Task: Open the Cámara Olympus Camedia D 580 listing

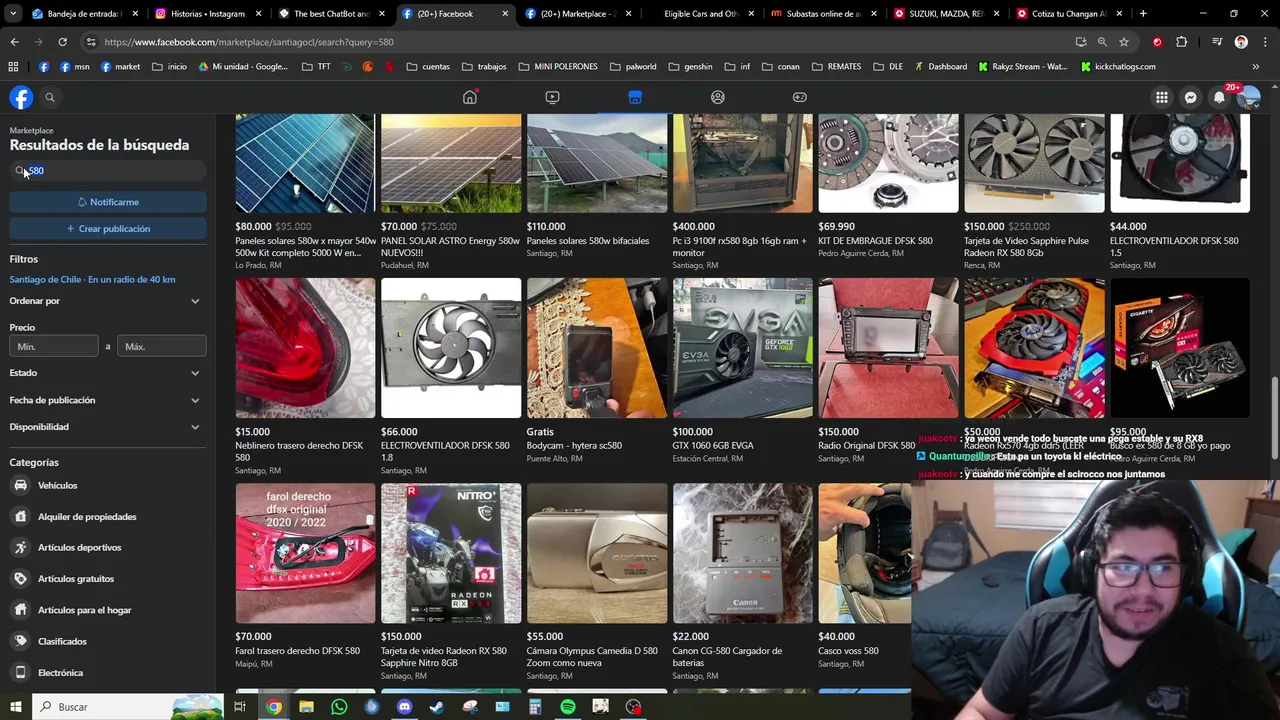Action: tap(596, 582)
